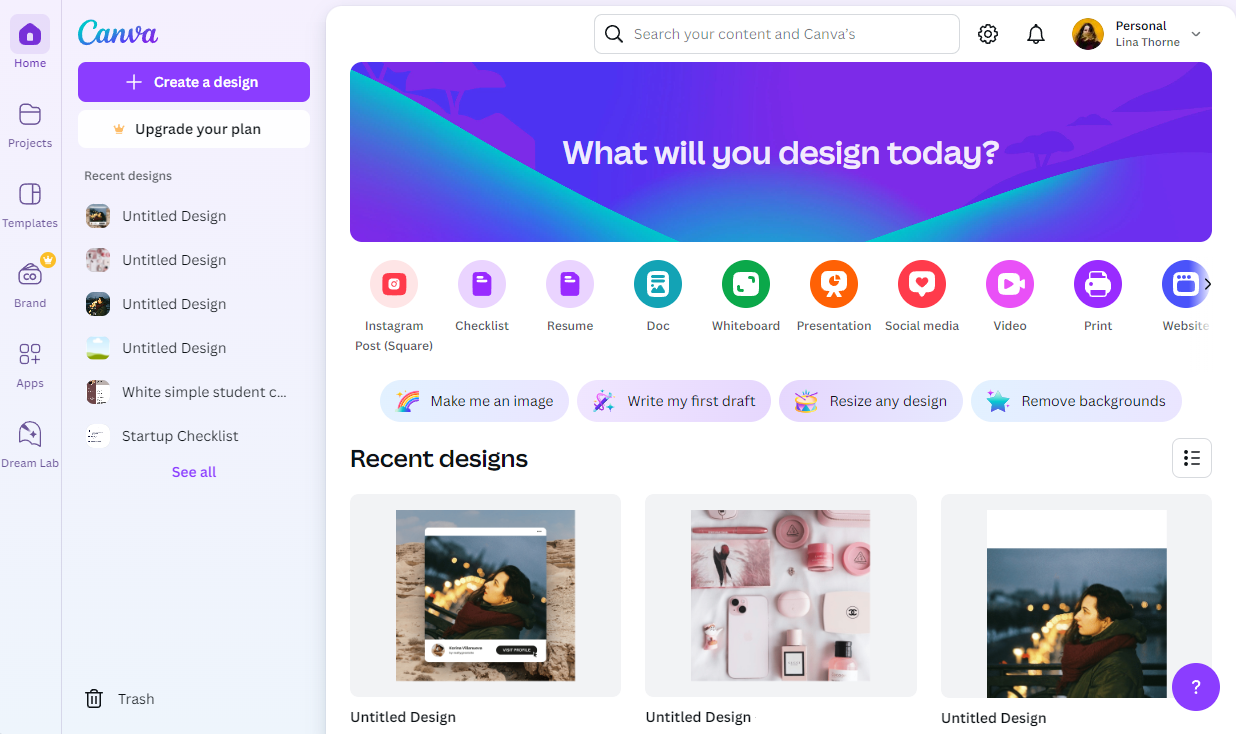Open second Untitled Design in sidebar list
Viewport: 1236px width, 734px height.
(x=194, y=260)
